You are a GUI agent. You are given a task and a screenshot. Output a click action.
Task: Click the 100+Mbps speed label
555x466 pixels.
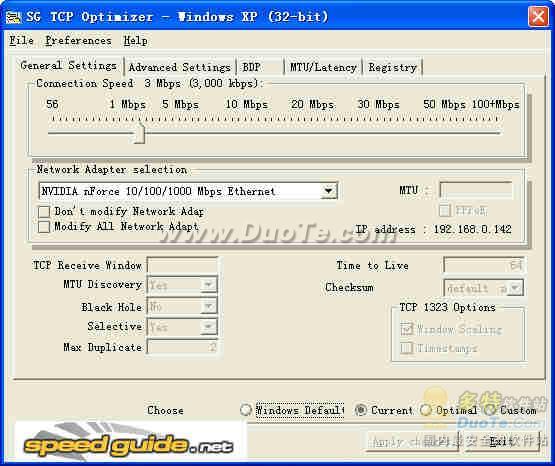(x=496, y=104)
